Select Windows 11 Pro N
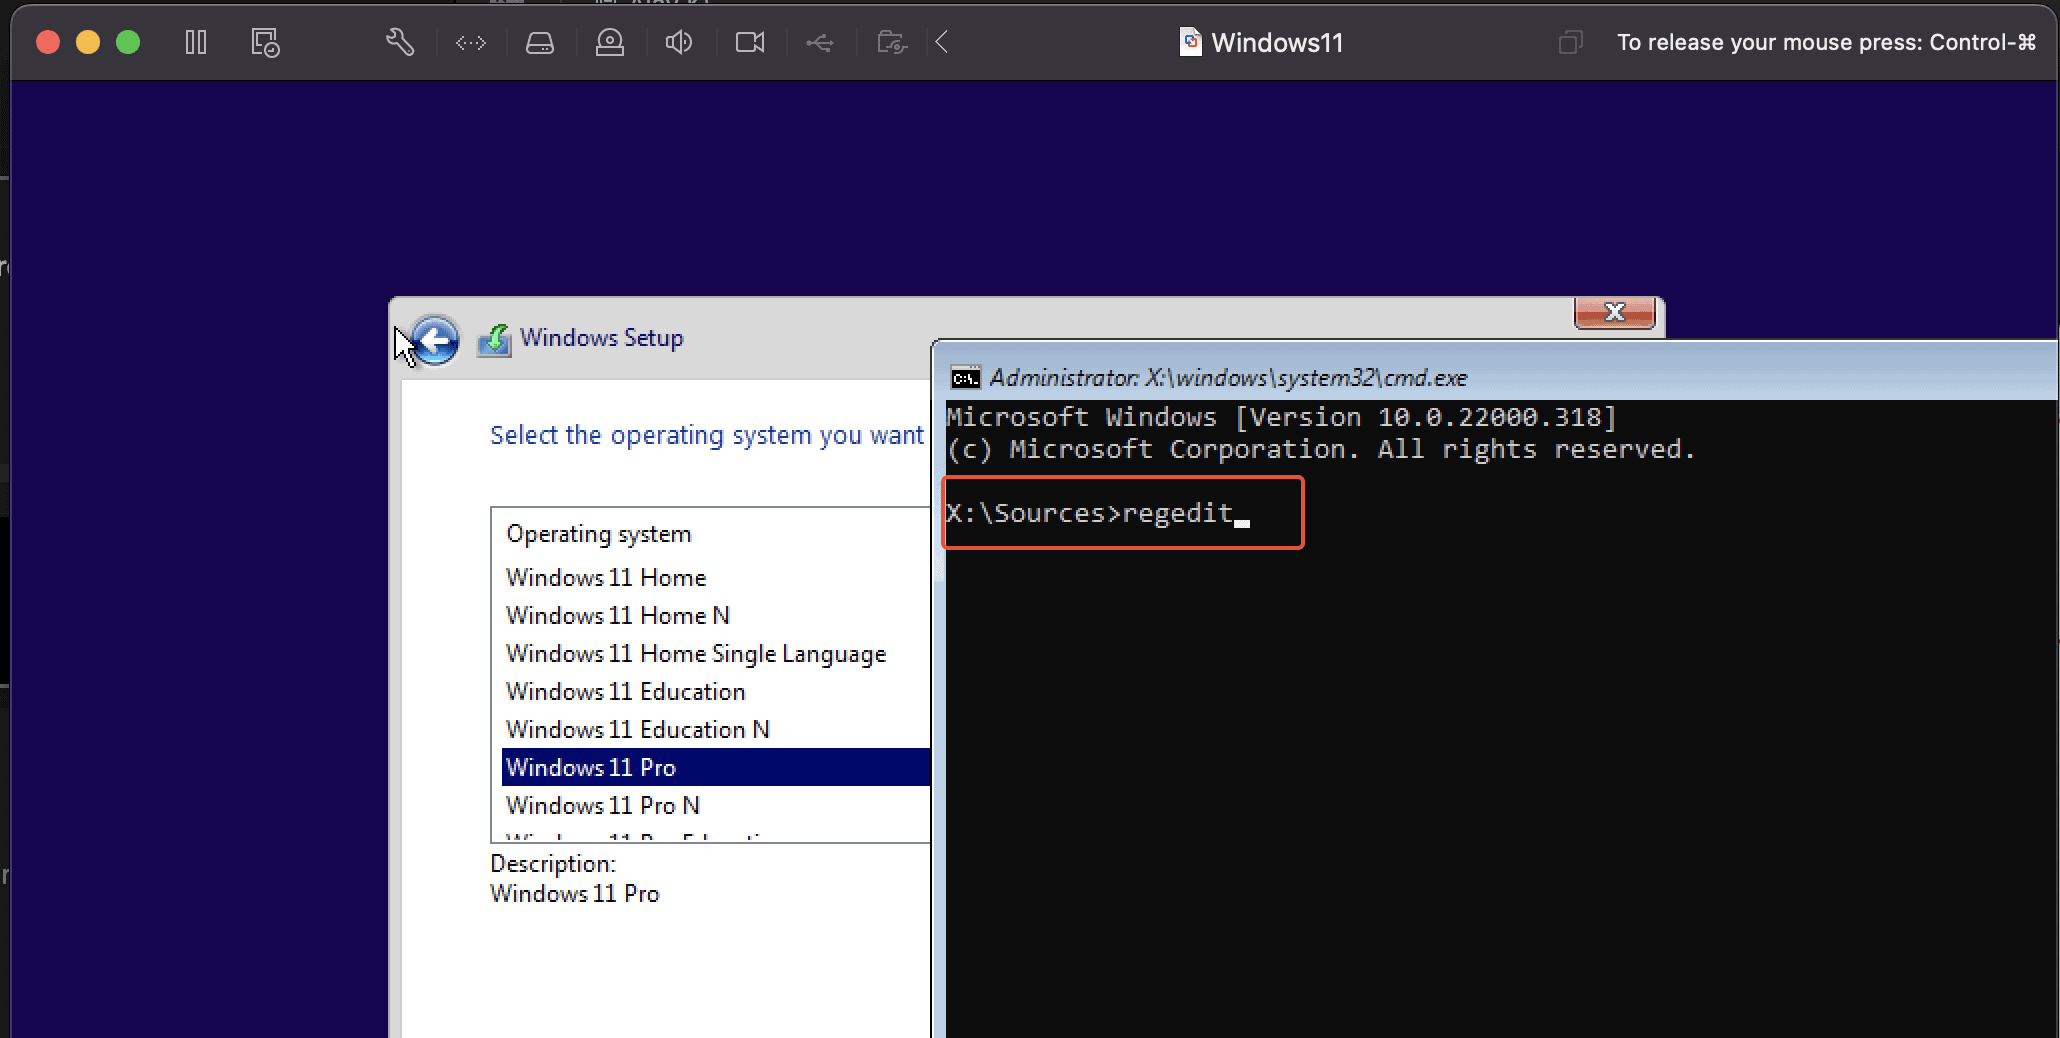2060x1038 pixels. coord(715,806)
